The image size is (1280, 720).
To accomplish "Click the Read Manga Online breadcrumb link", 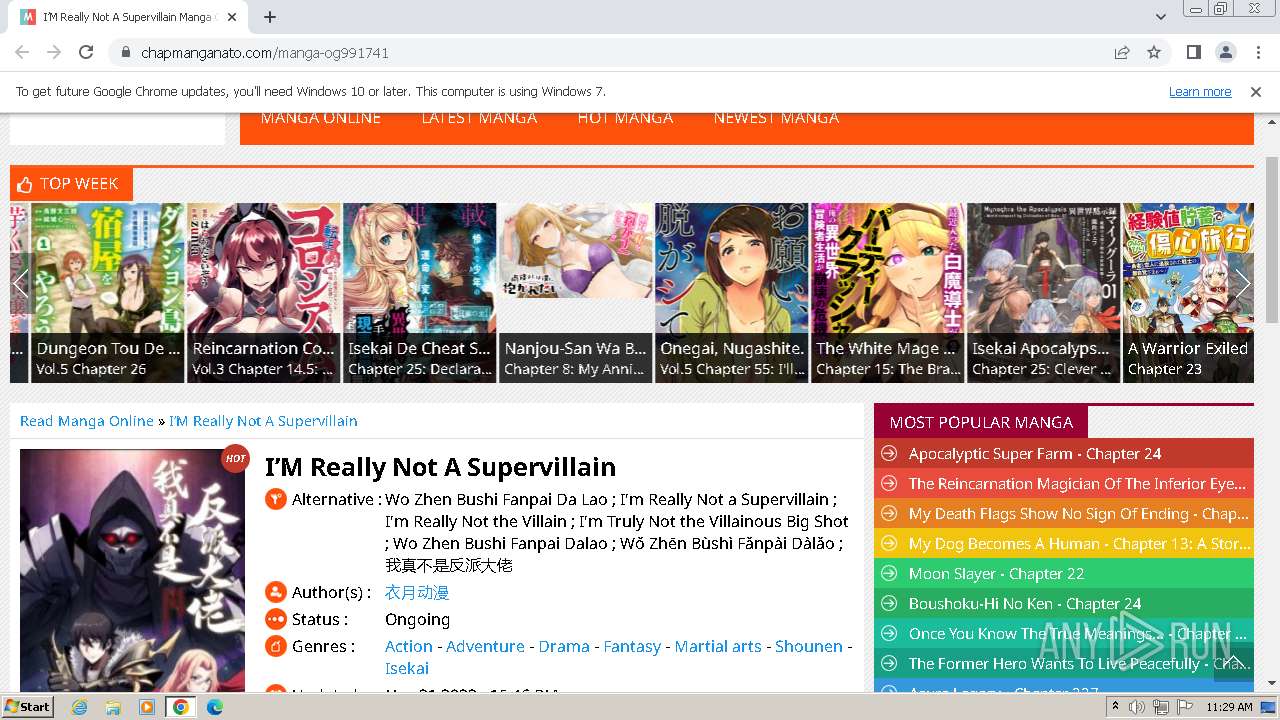I will coord(87,421).
